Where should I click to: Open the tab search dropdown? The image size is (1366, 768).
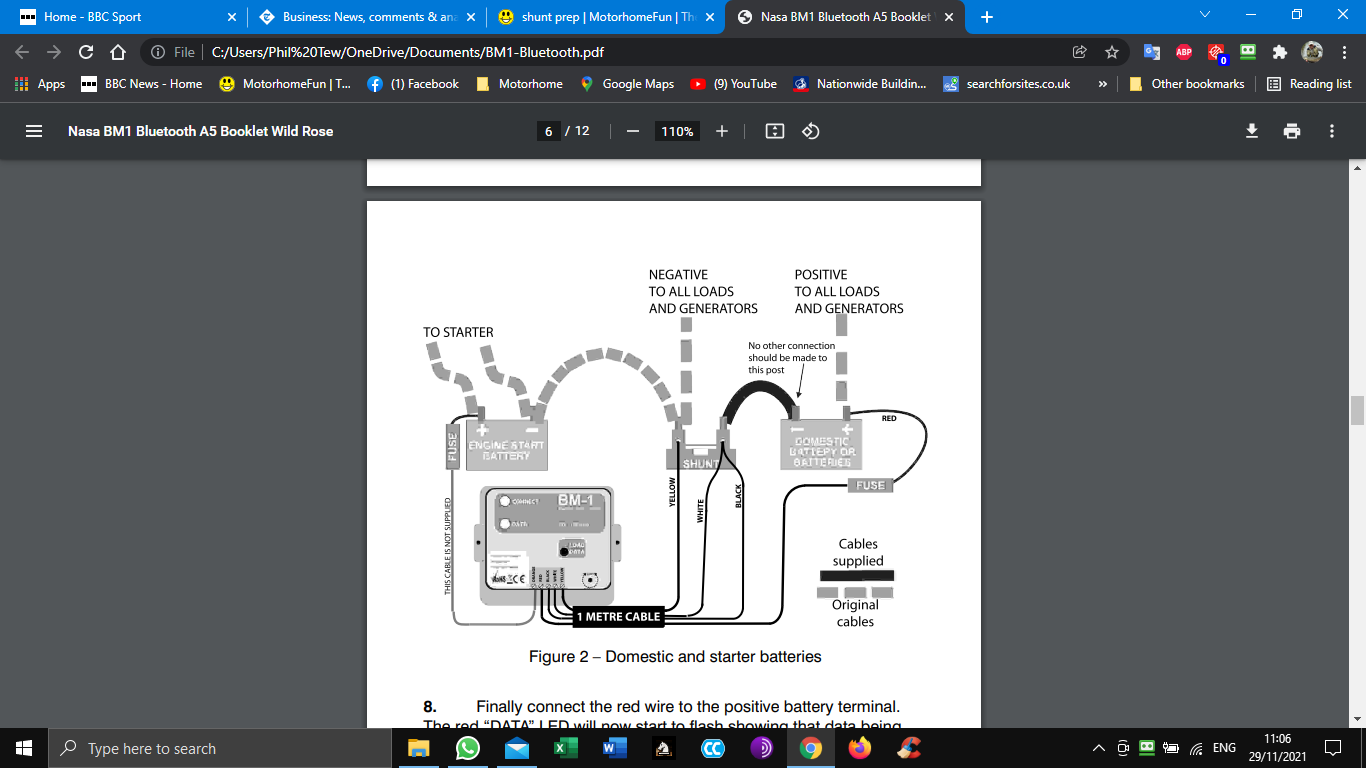(1204, 15)
